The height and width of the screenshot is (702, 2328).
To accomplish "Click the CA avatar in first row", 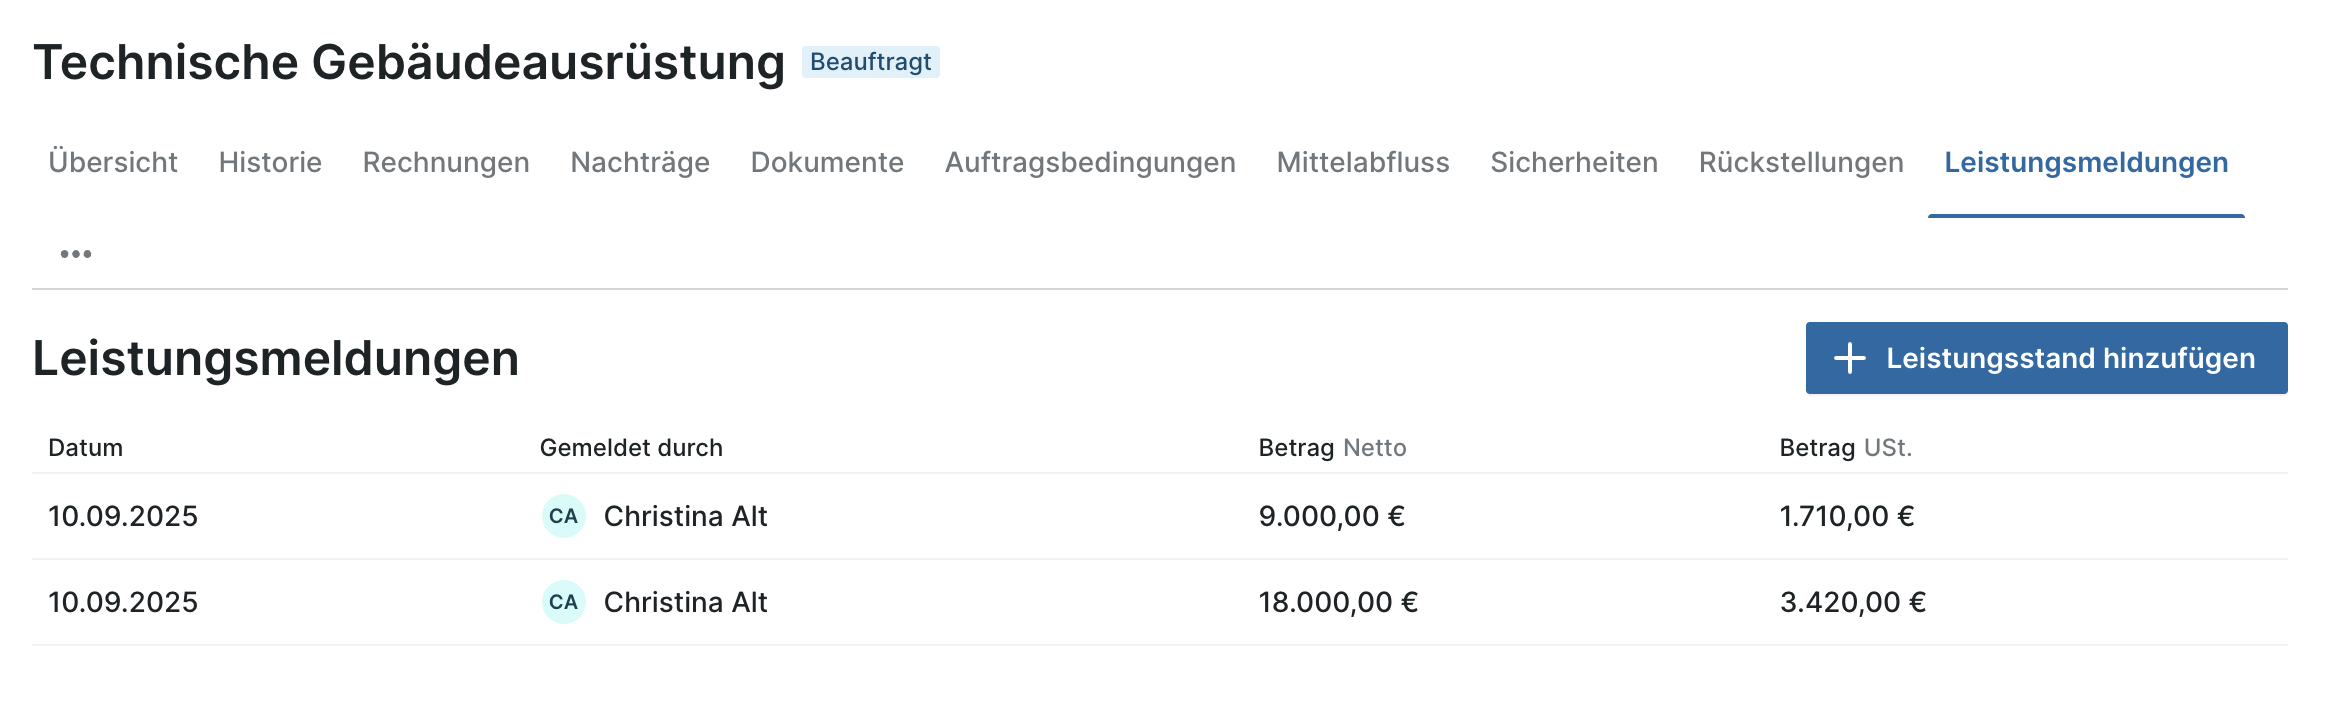I will tap(563, 516).
